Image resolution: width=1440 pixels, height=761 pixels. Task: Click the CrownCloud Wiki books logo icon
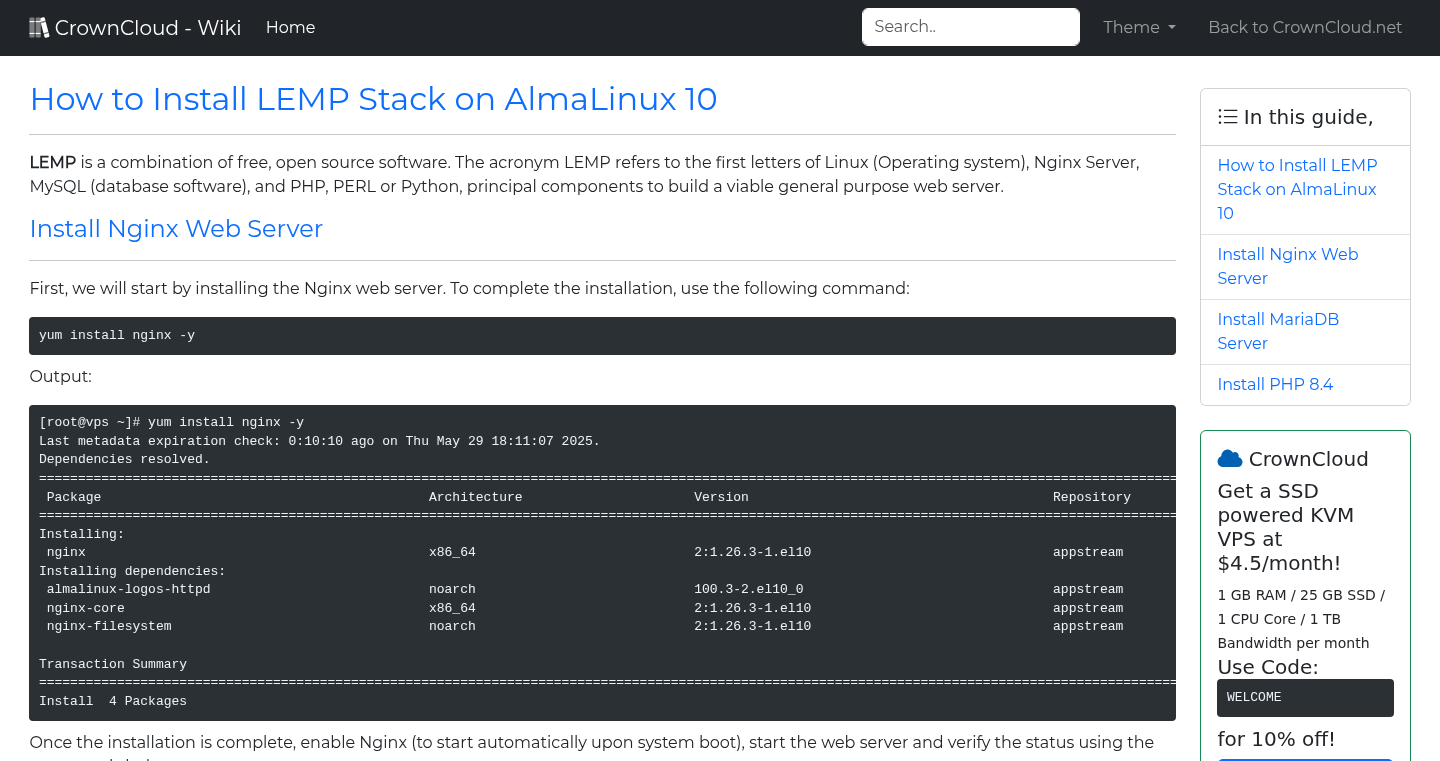tap(39, 26)
